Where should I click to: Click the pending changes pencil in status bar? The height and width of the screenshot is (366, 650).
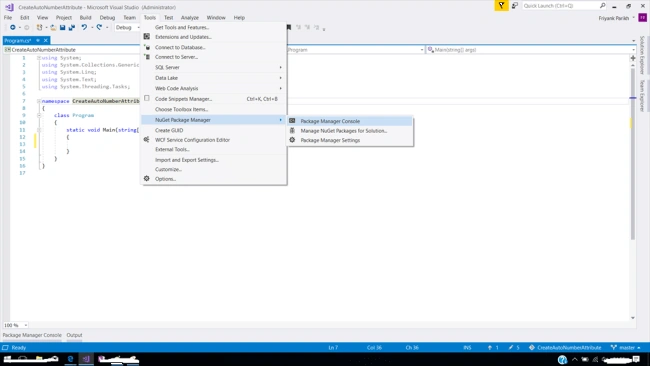click(x=511, y=347)
